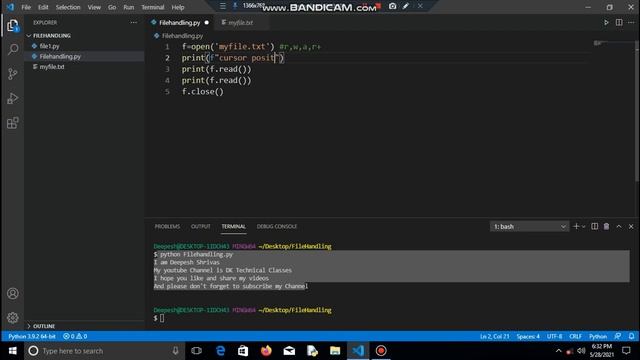Open Run and Debug view
The image size is (640, 360).
pos(13,98)
